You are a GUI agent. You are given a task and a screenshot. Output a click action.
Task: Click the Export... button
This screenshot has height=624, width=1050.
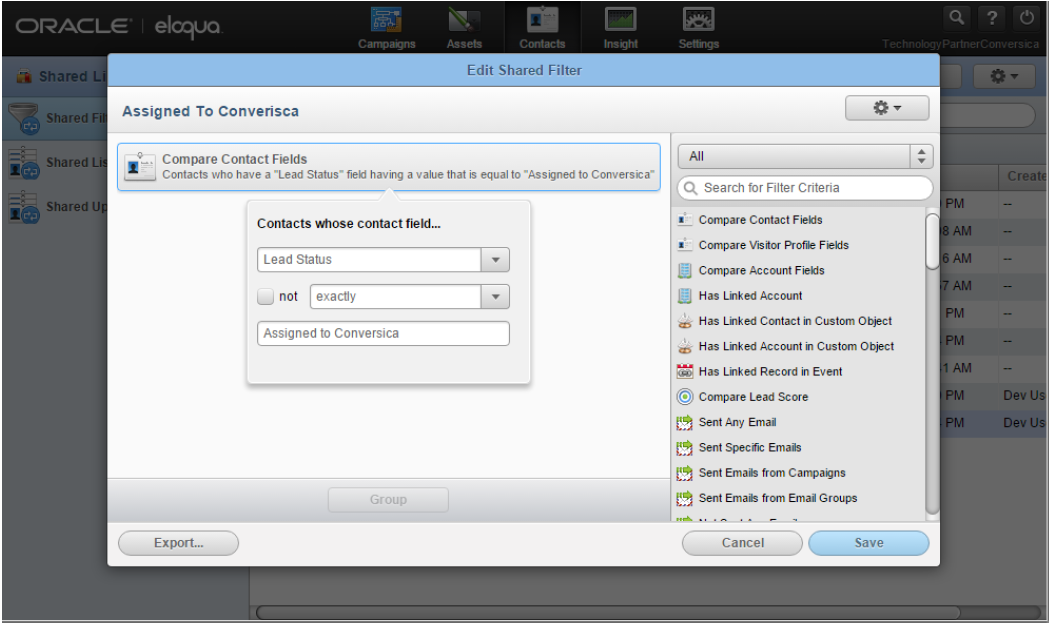tap(178, 543)
